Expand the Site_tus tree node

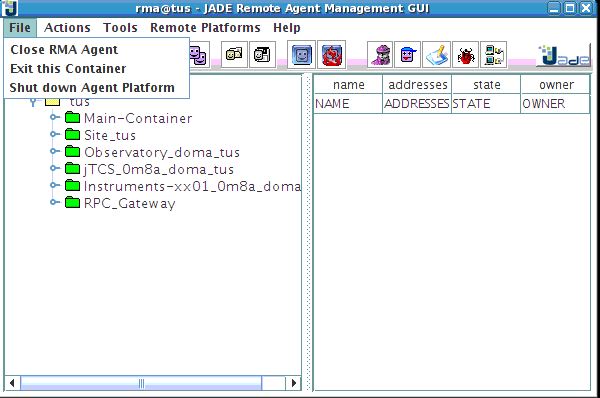[55, 134]
